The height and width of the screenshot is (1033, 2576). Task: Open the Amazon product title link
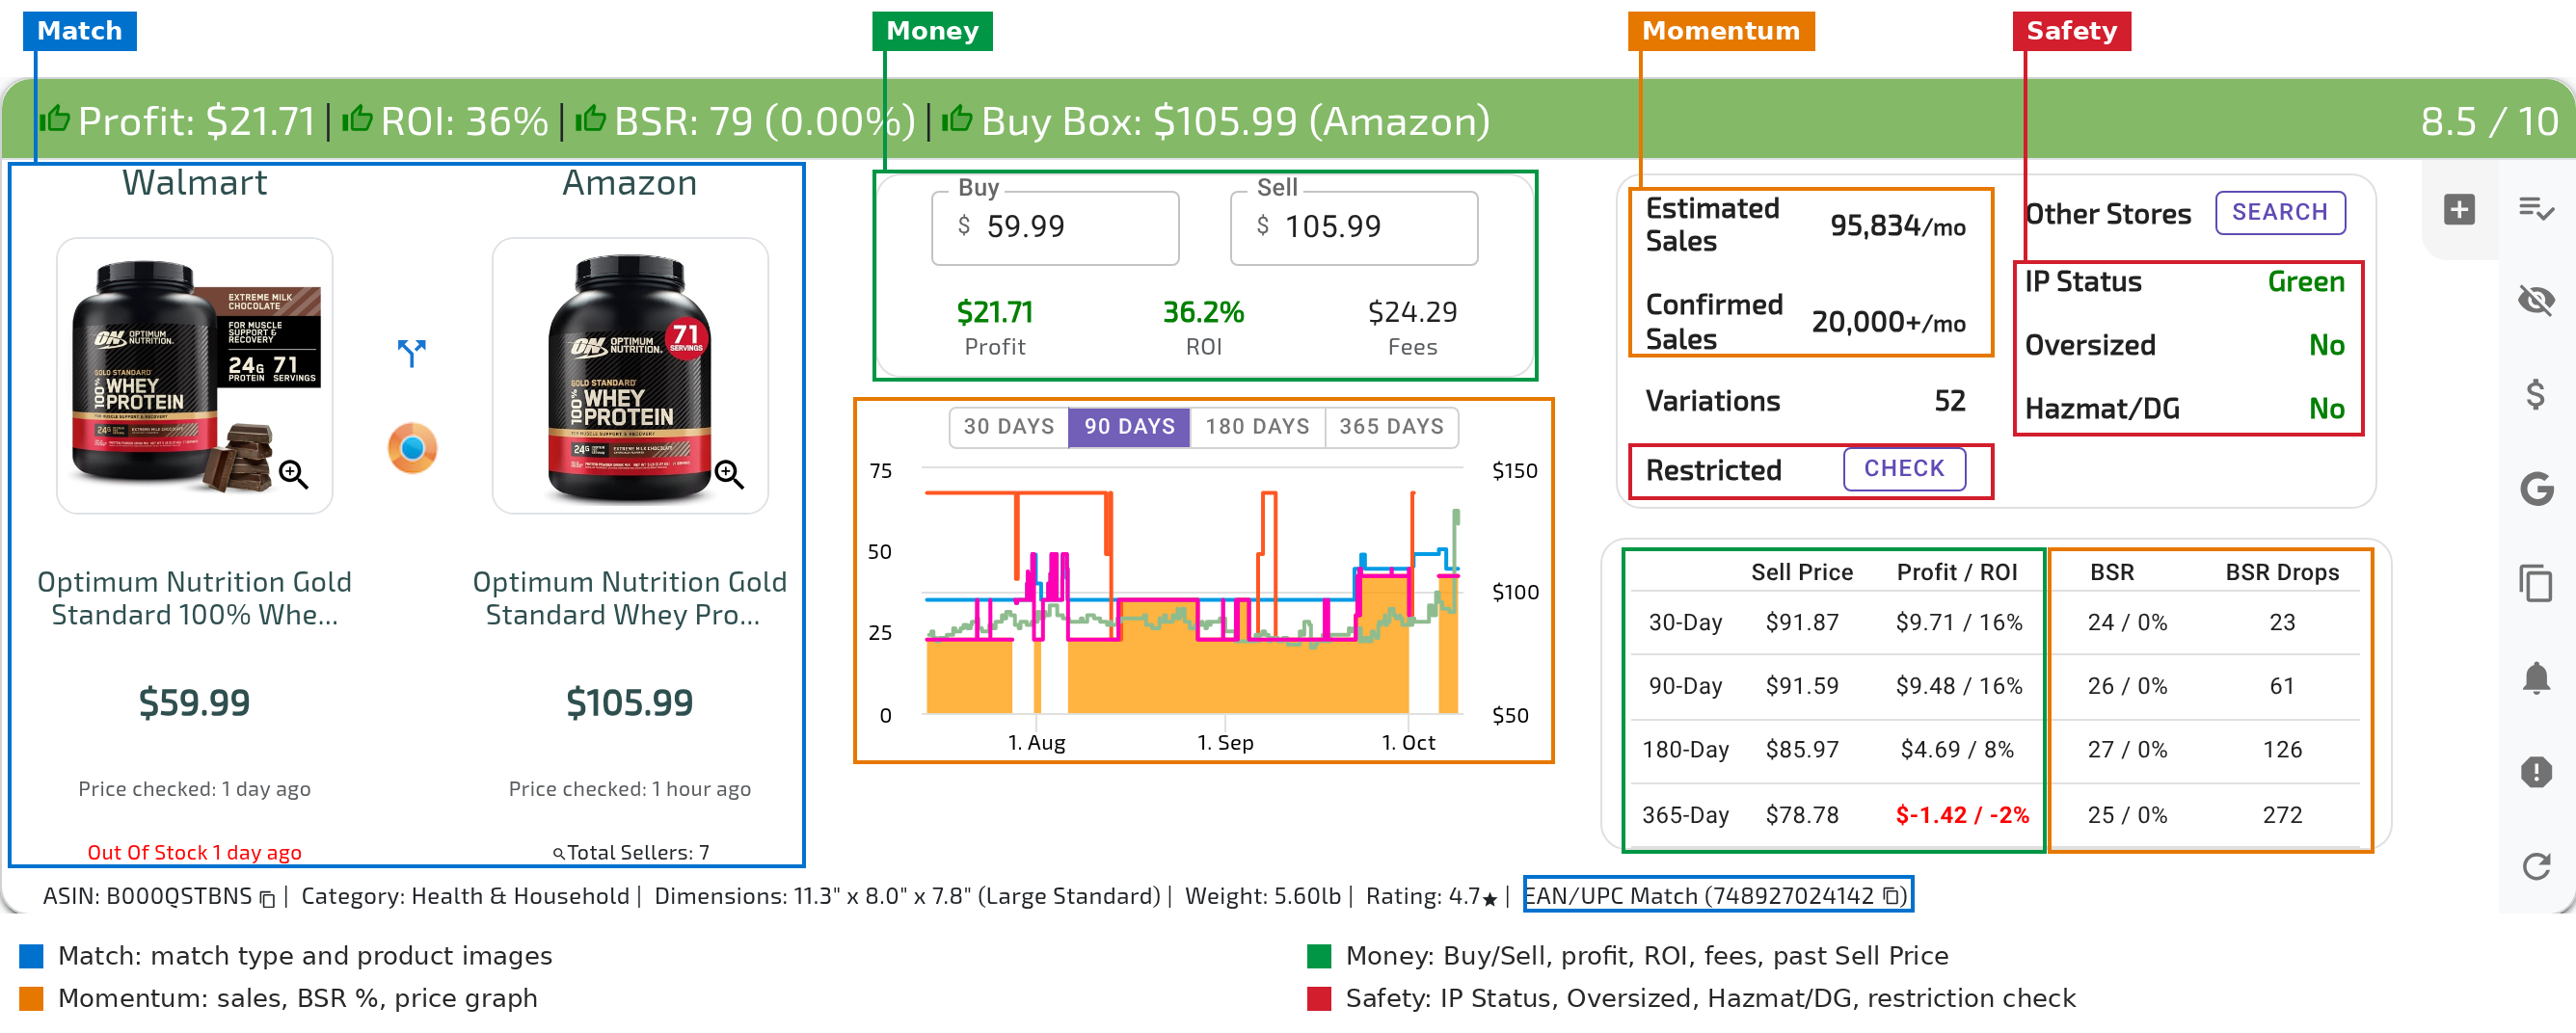[x=630, y=598]
